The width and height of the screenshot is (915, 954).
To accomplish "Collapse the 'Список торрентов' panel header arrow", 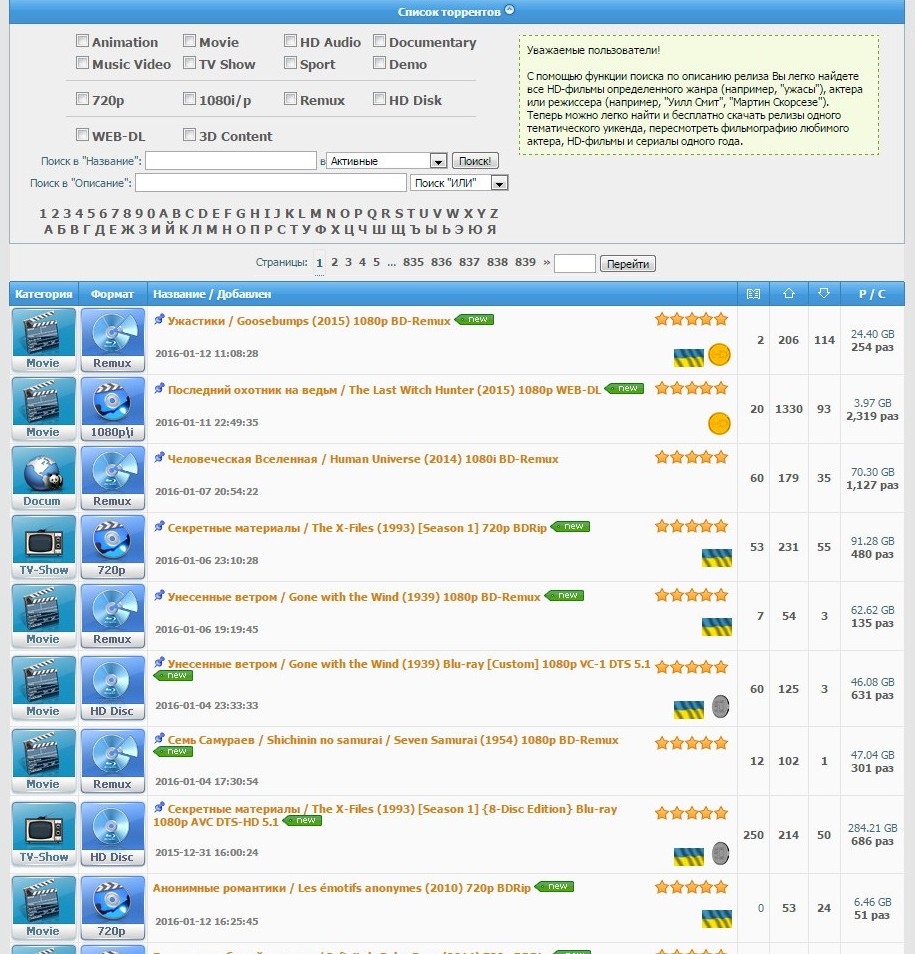I will [509, 10].
